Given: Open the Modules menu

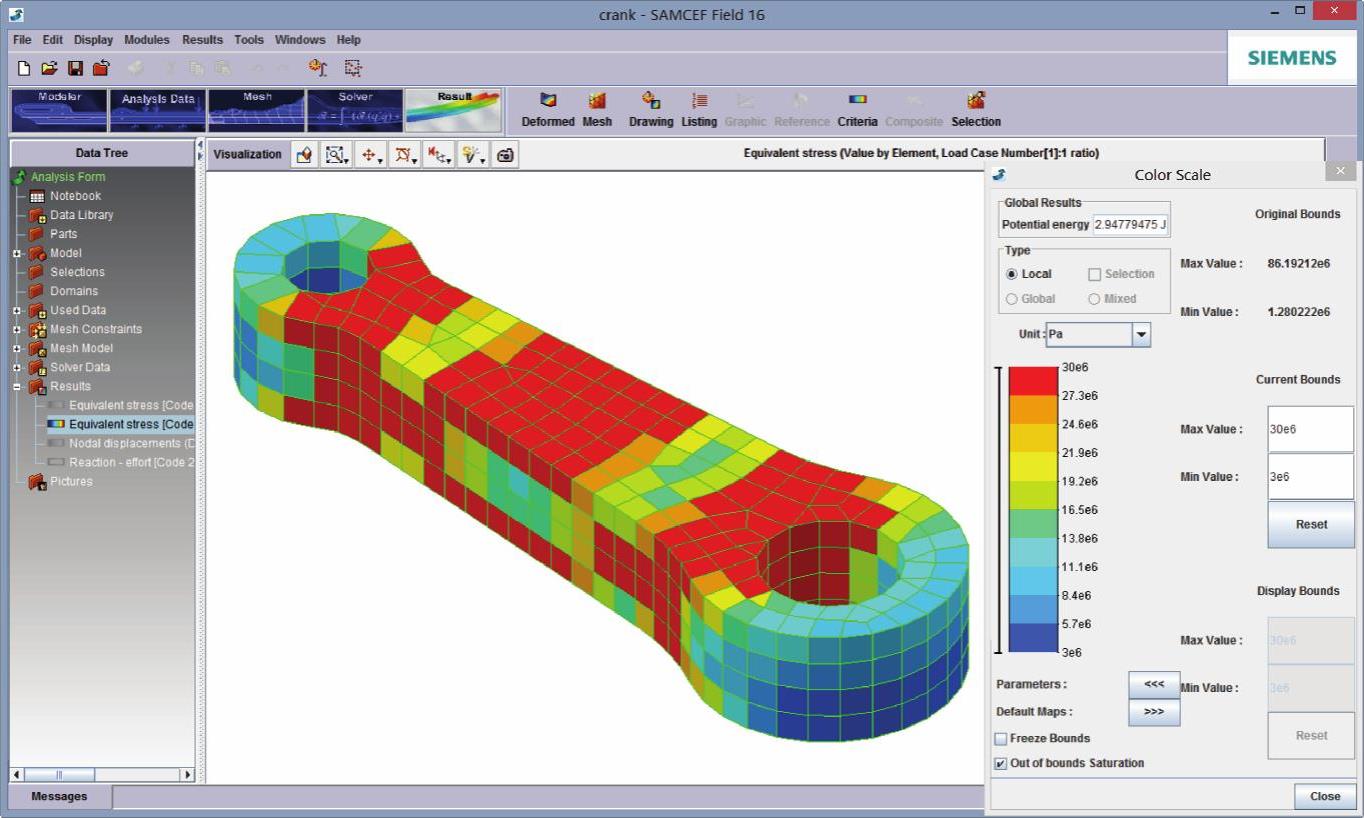Looking at the screenshot, I should click(x=146, y=40).
